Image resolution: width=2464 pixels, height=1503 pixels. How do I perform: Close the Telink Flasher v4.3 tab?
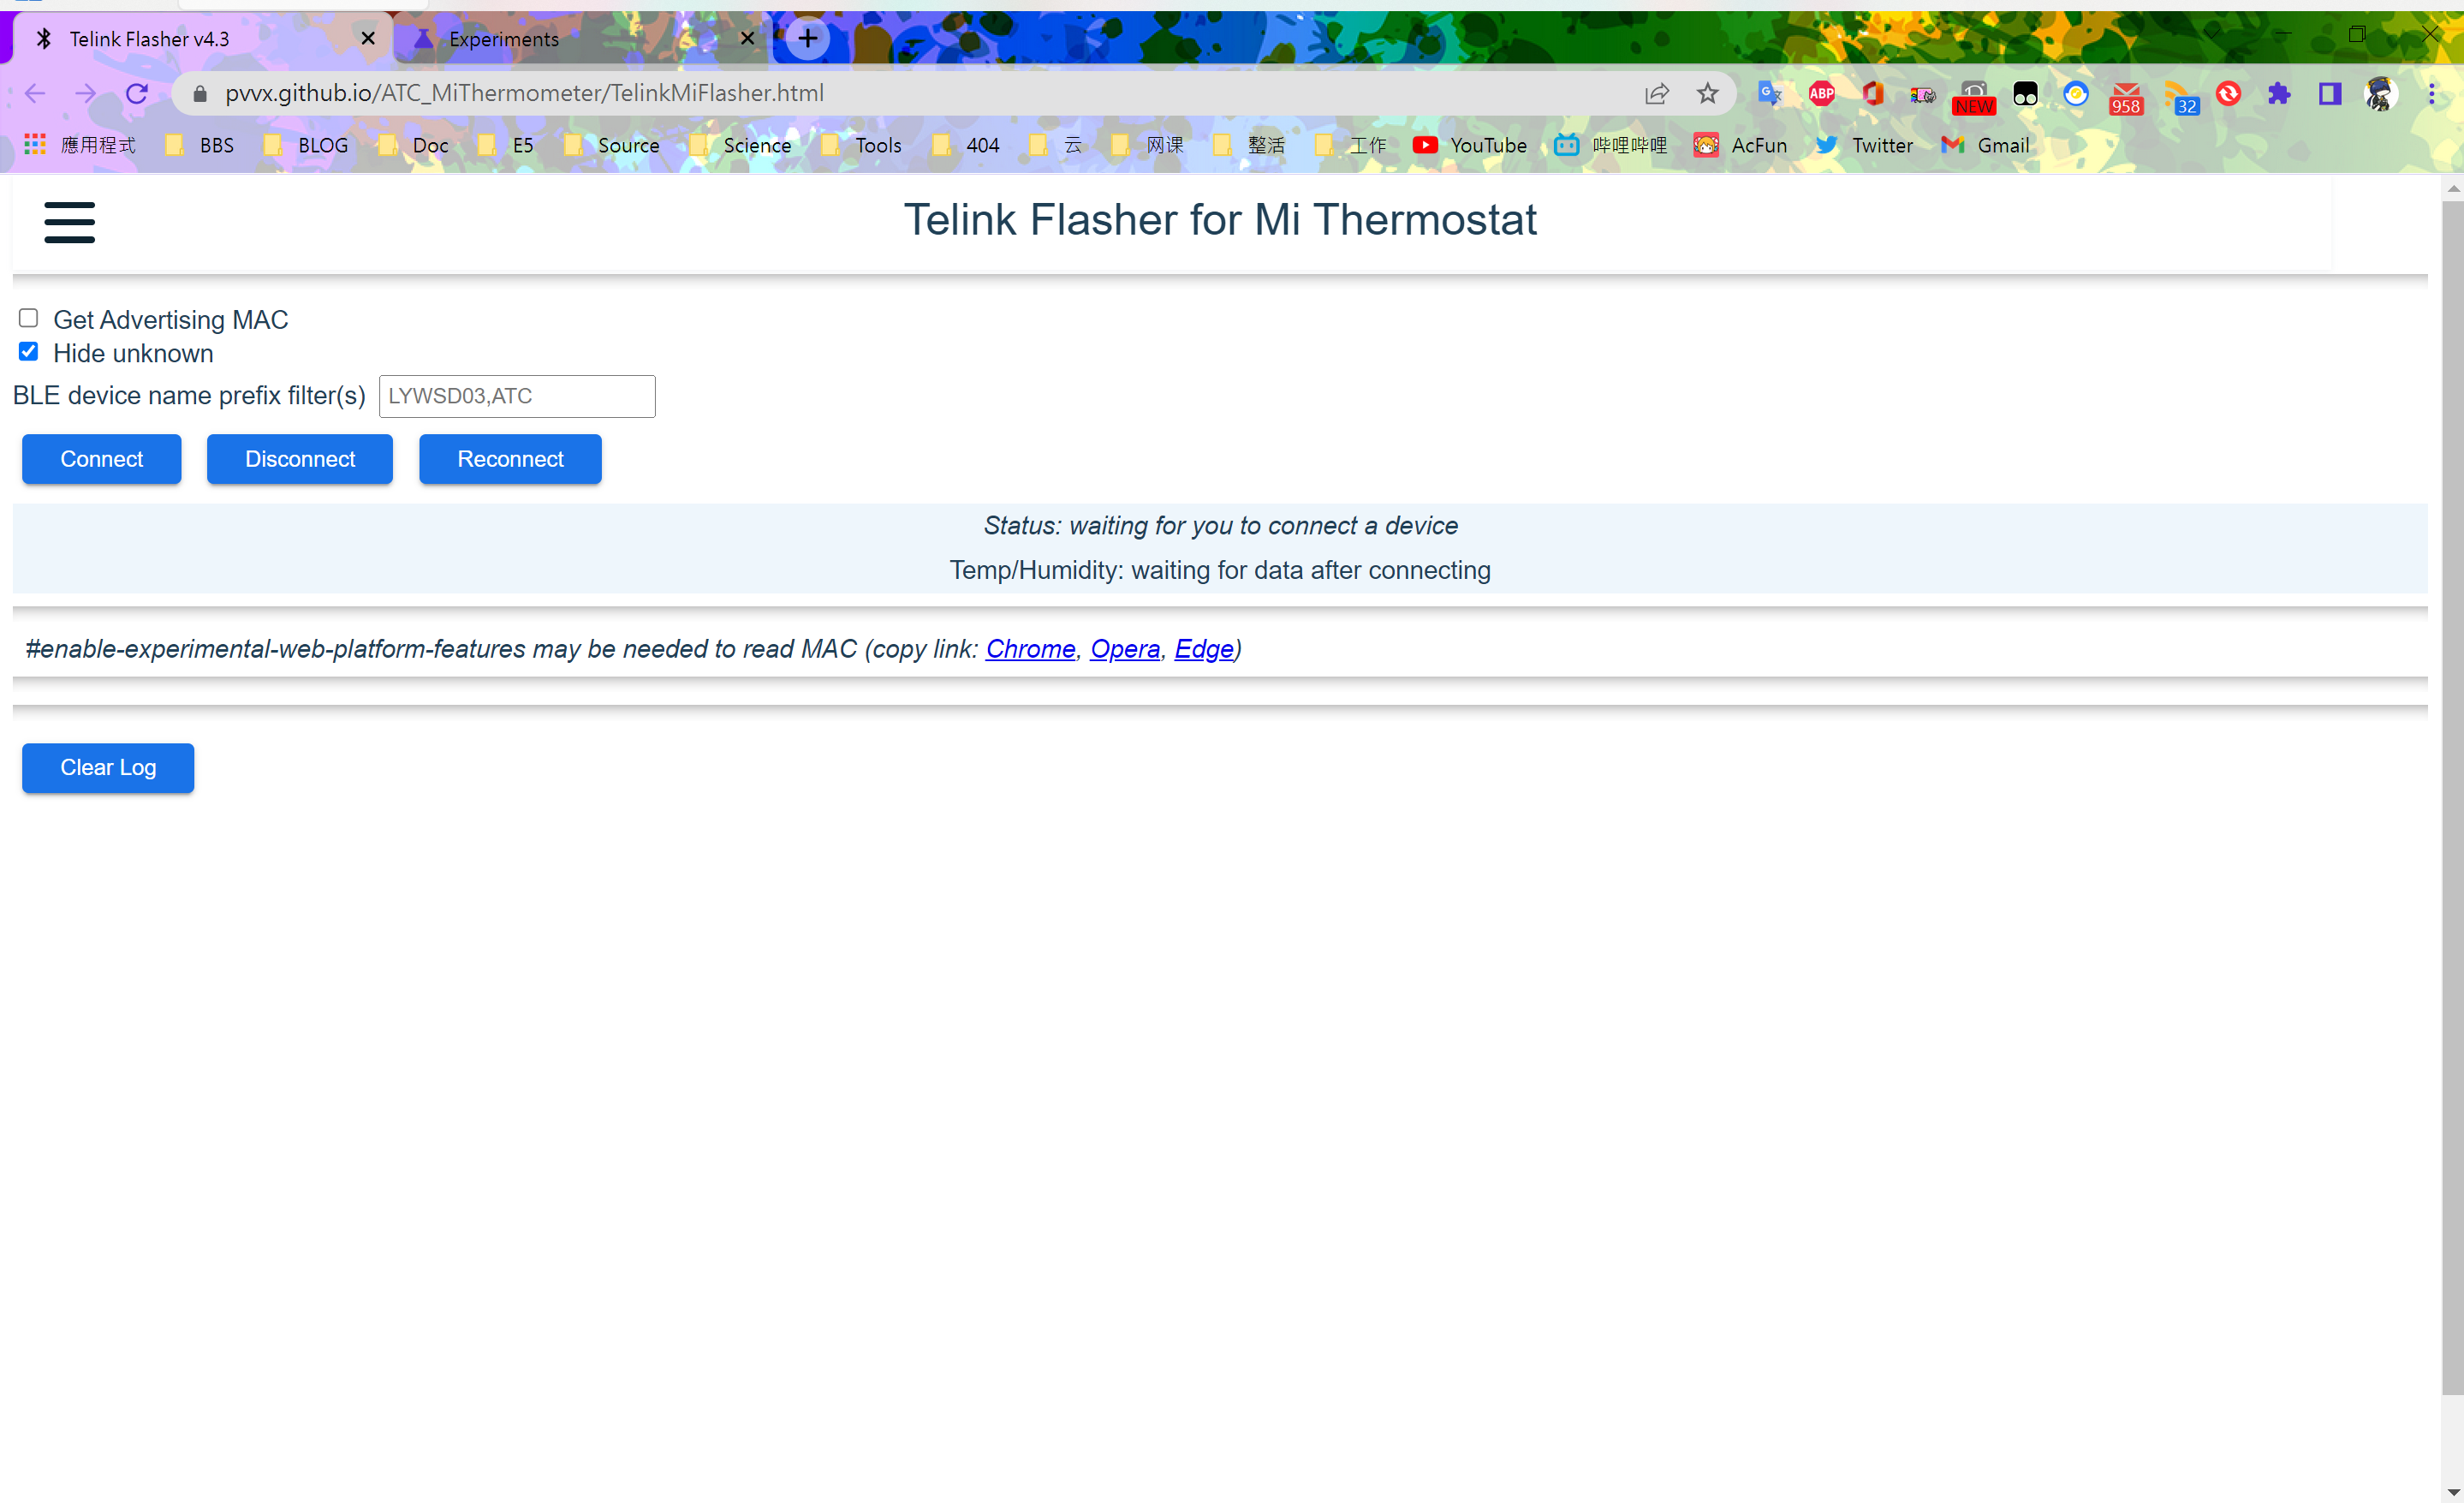tap(368, 39)
